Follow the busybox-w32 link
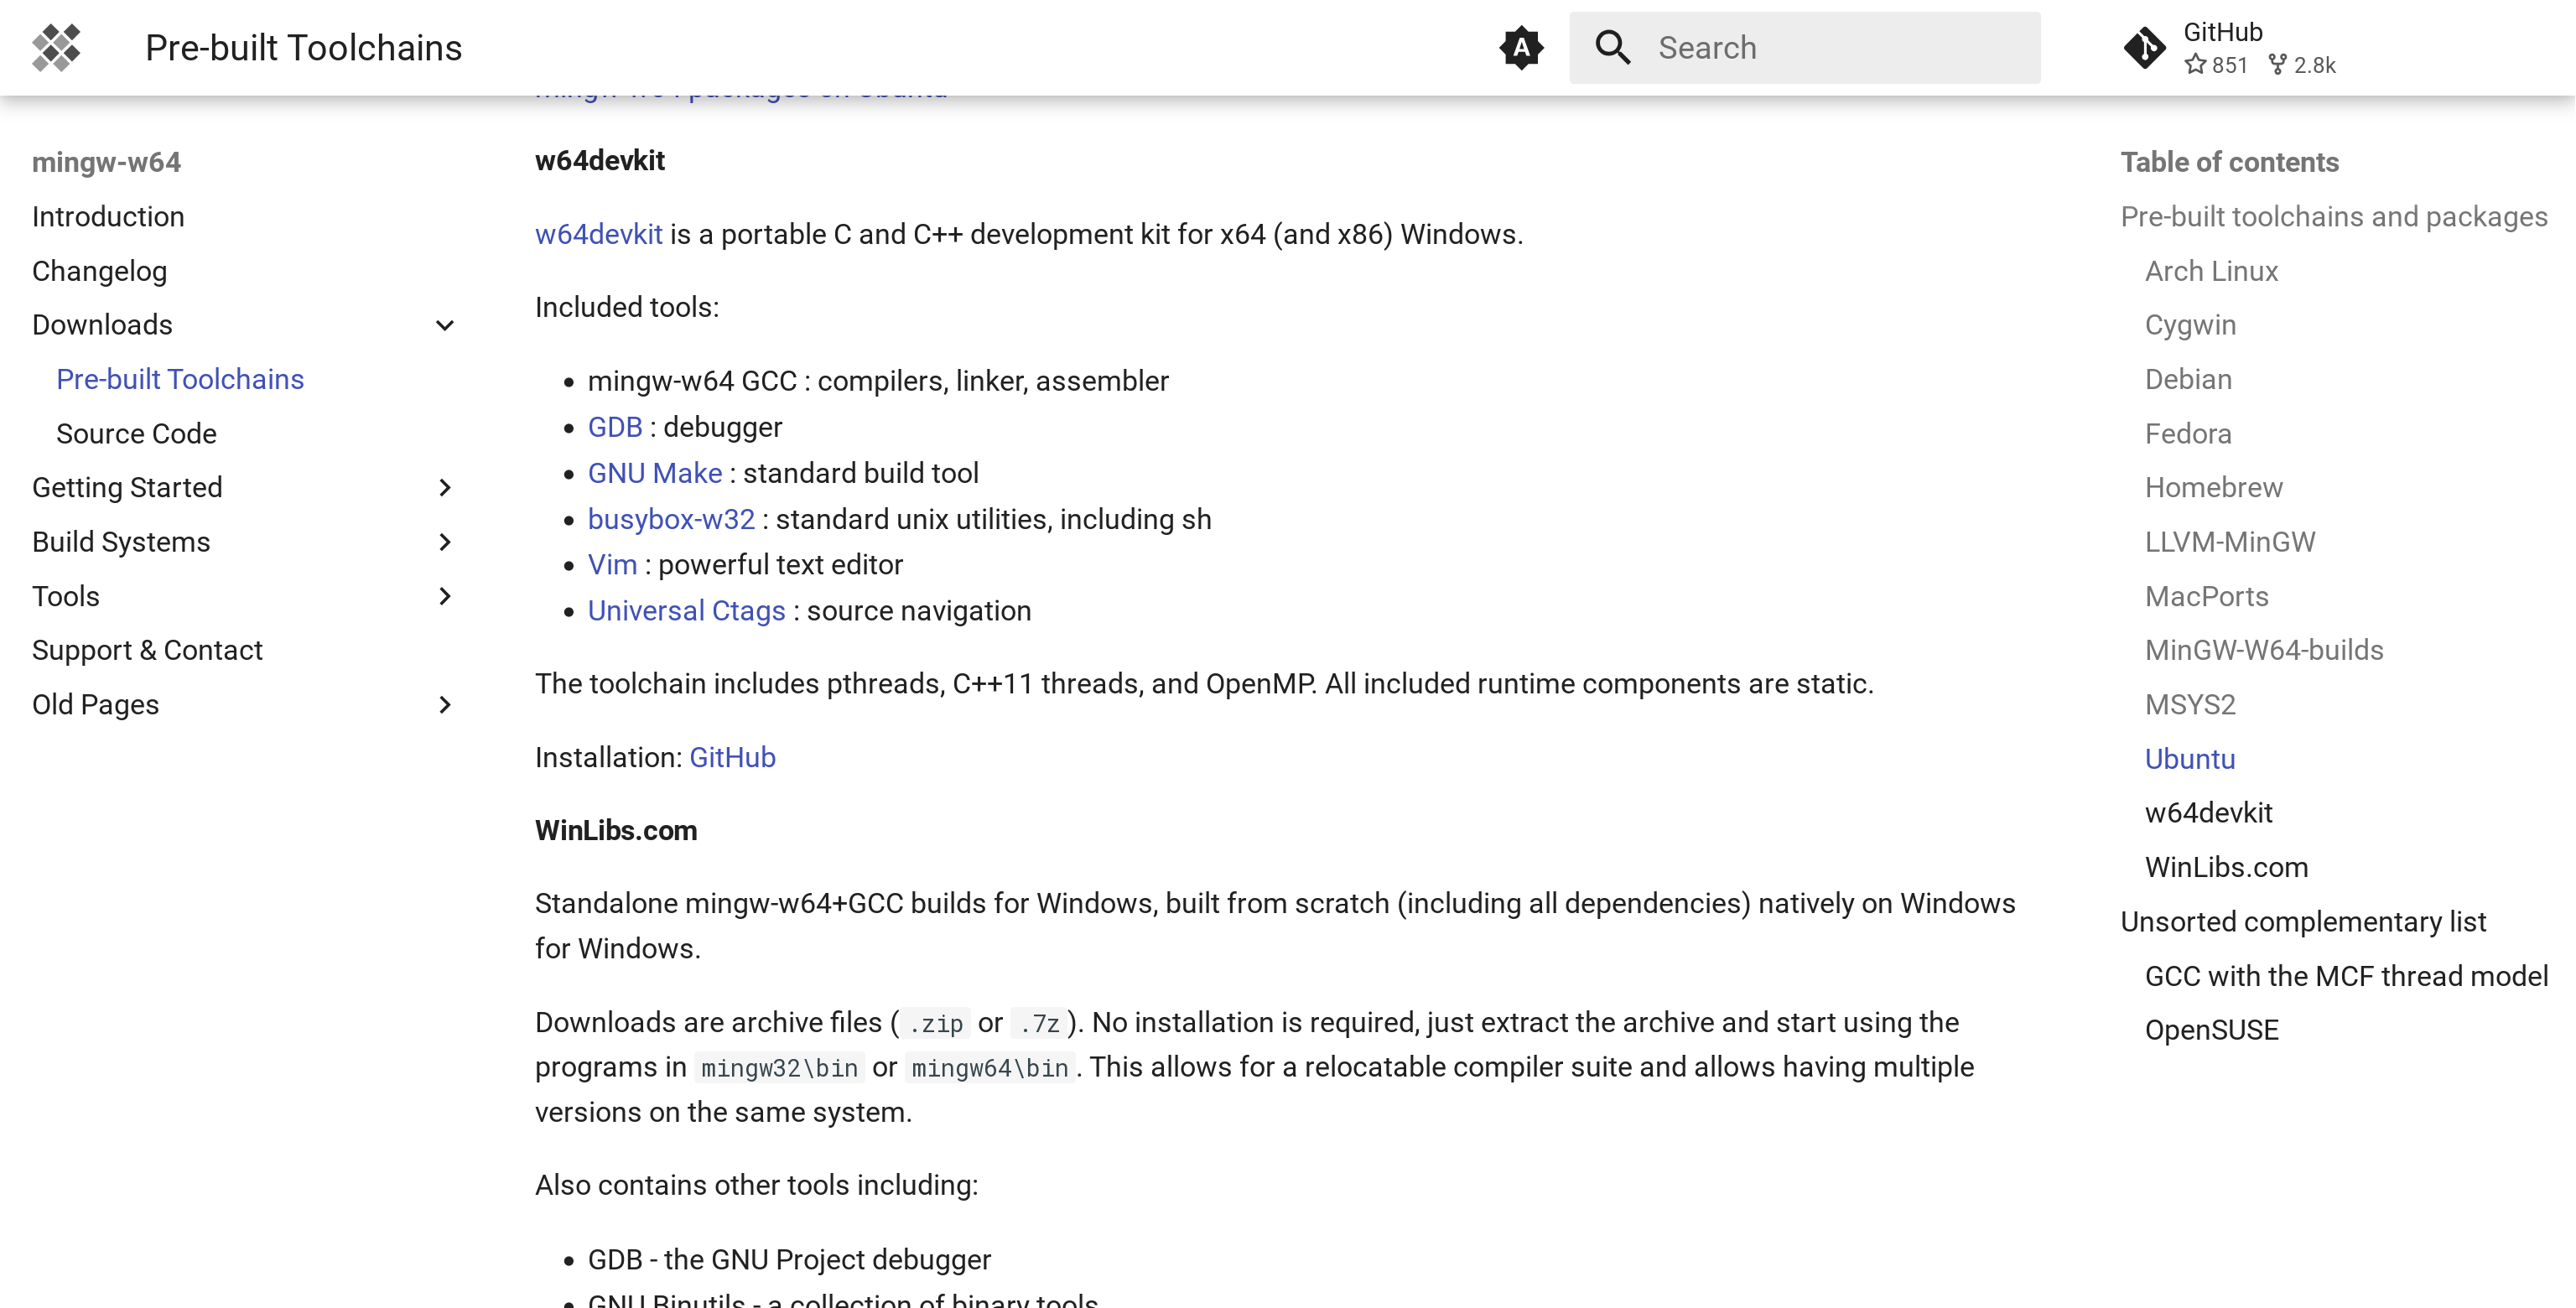 point(671,519)
